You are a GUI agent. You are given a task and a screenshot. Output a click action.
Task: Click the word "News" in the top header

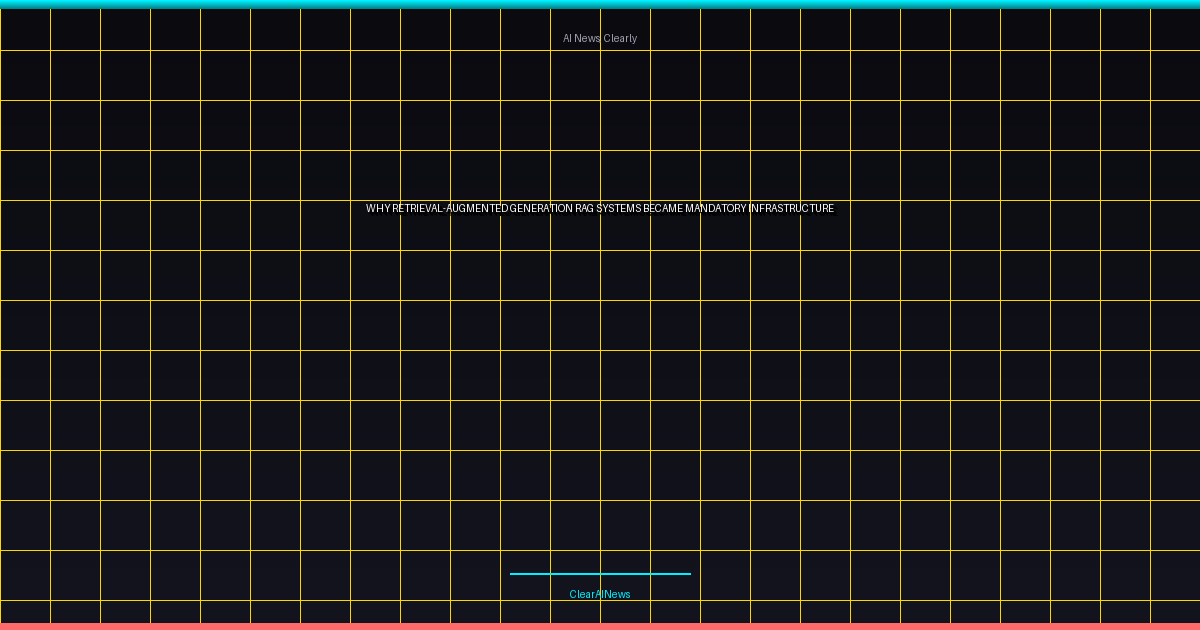pyautogui.click(x=588, y=38)
